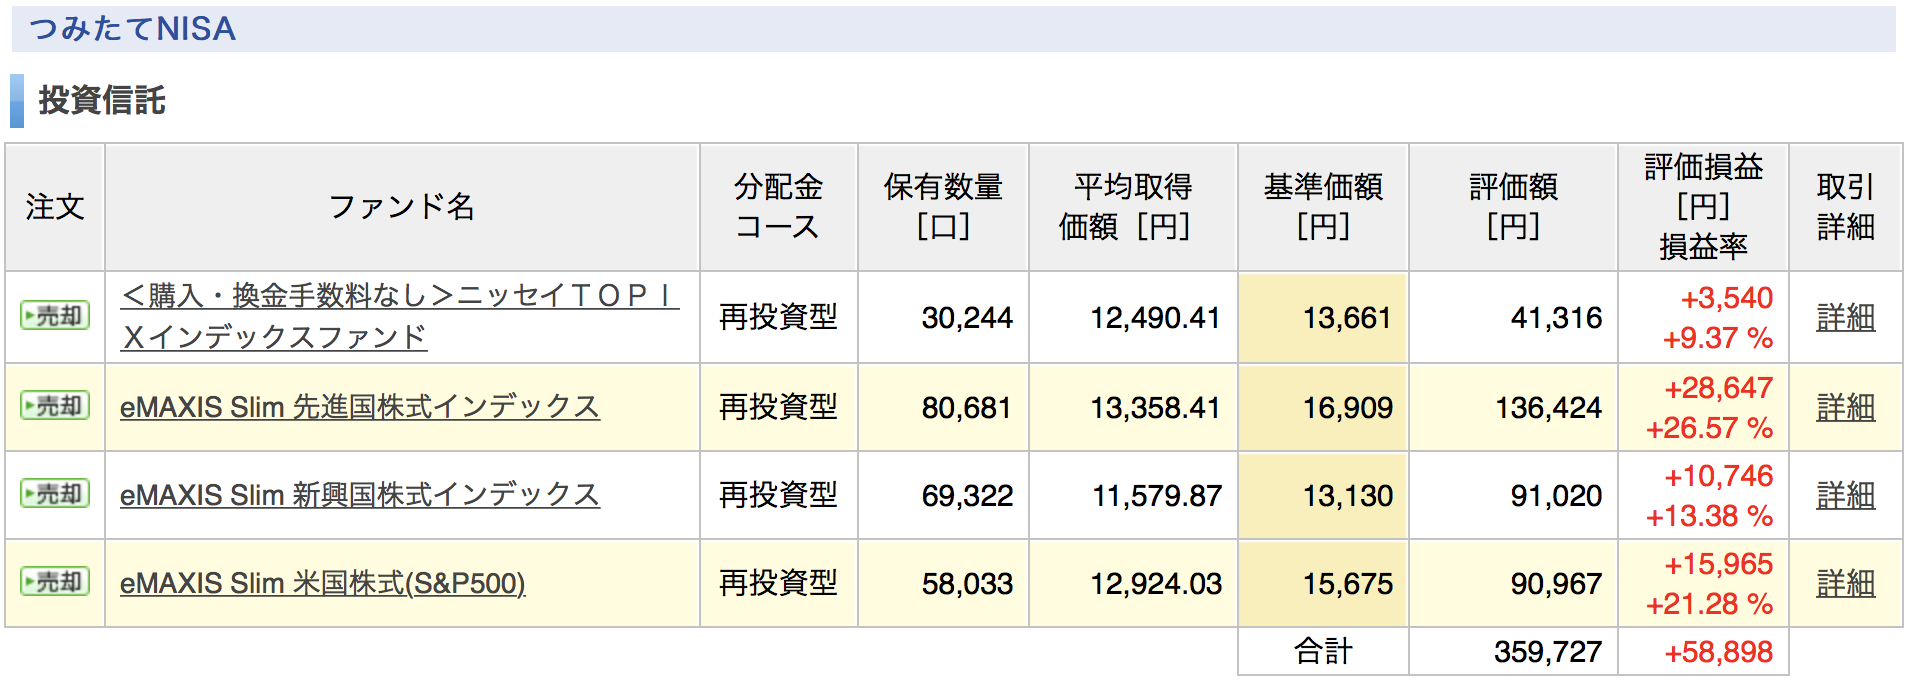Click 再投資型 in the ニッセイTOPIX row

click(x=778, y=317)
